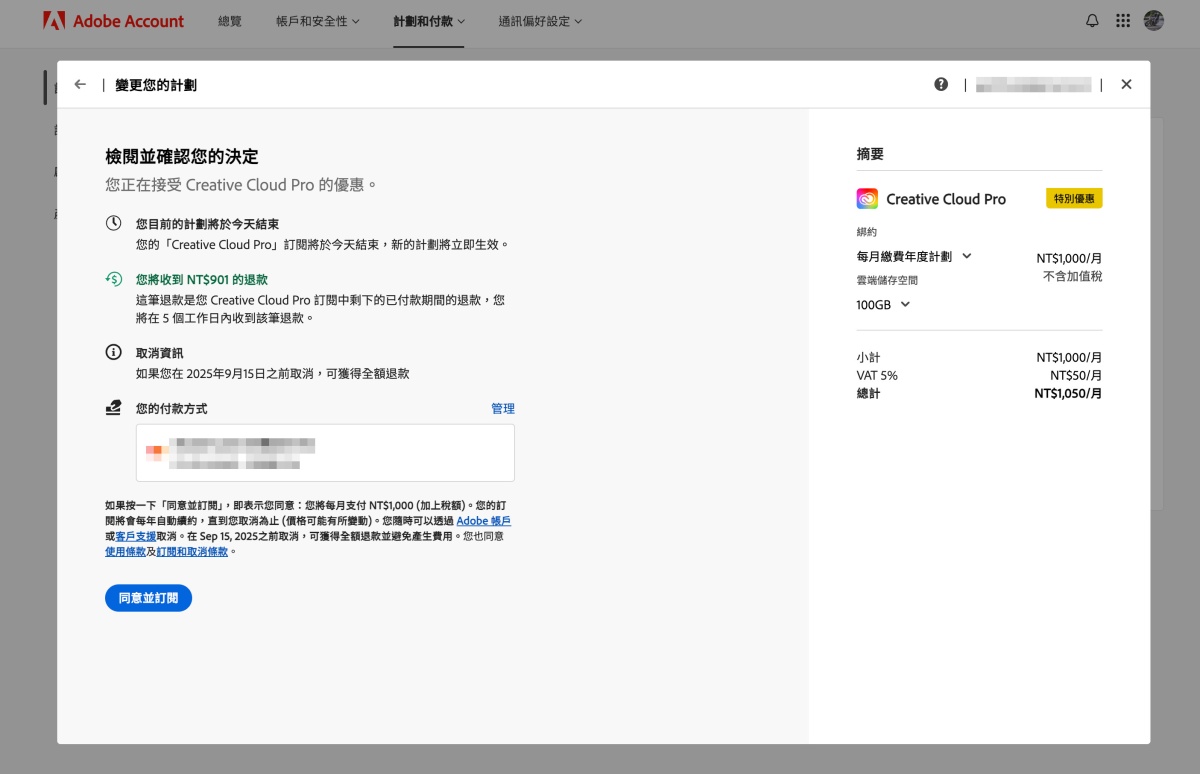This screenshot has width=1200, height=774.
Task: Click the blurred account email in header
Action: [x=1033, y=85]
